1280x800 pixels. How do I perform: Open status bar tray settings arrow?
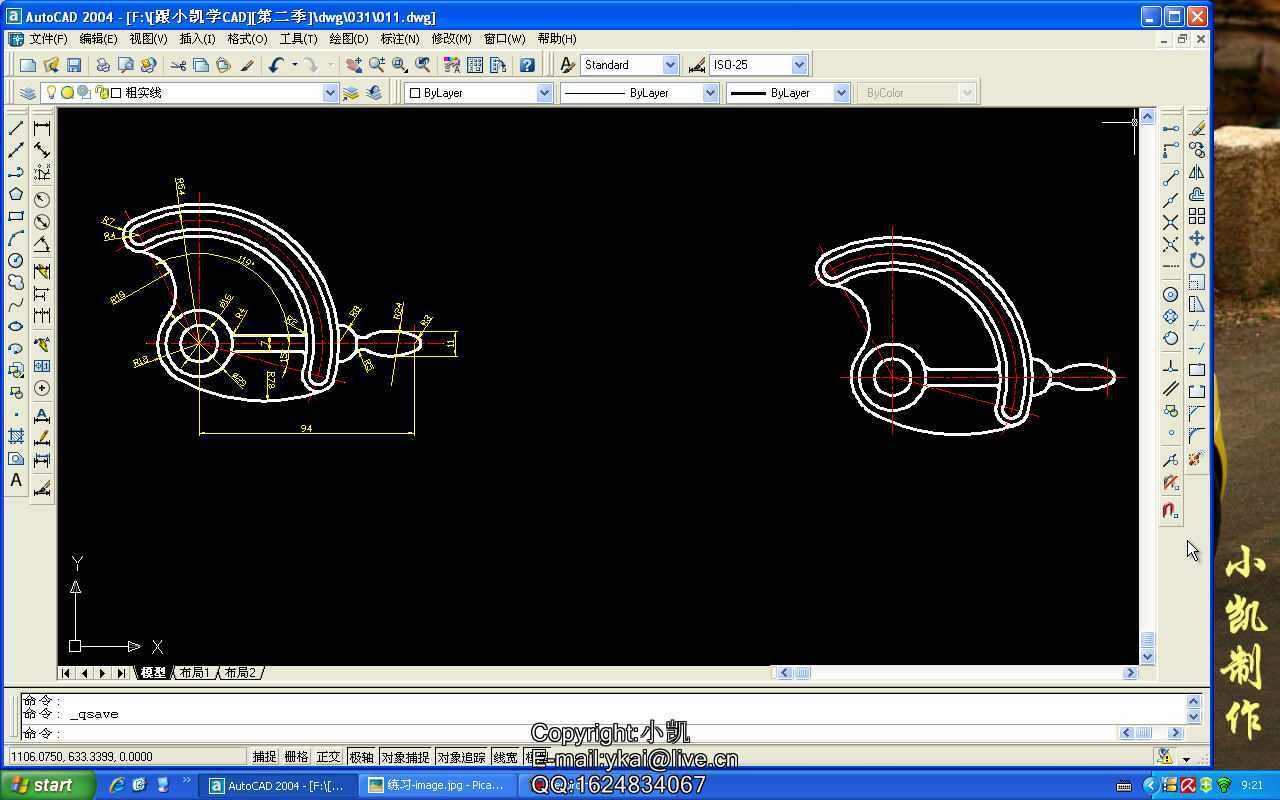coord(1186,758)
